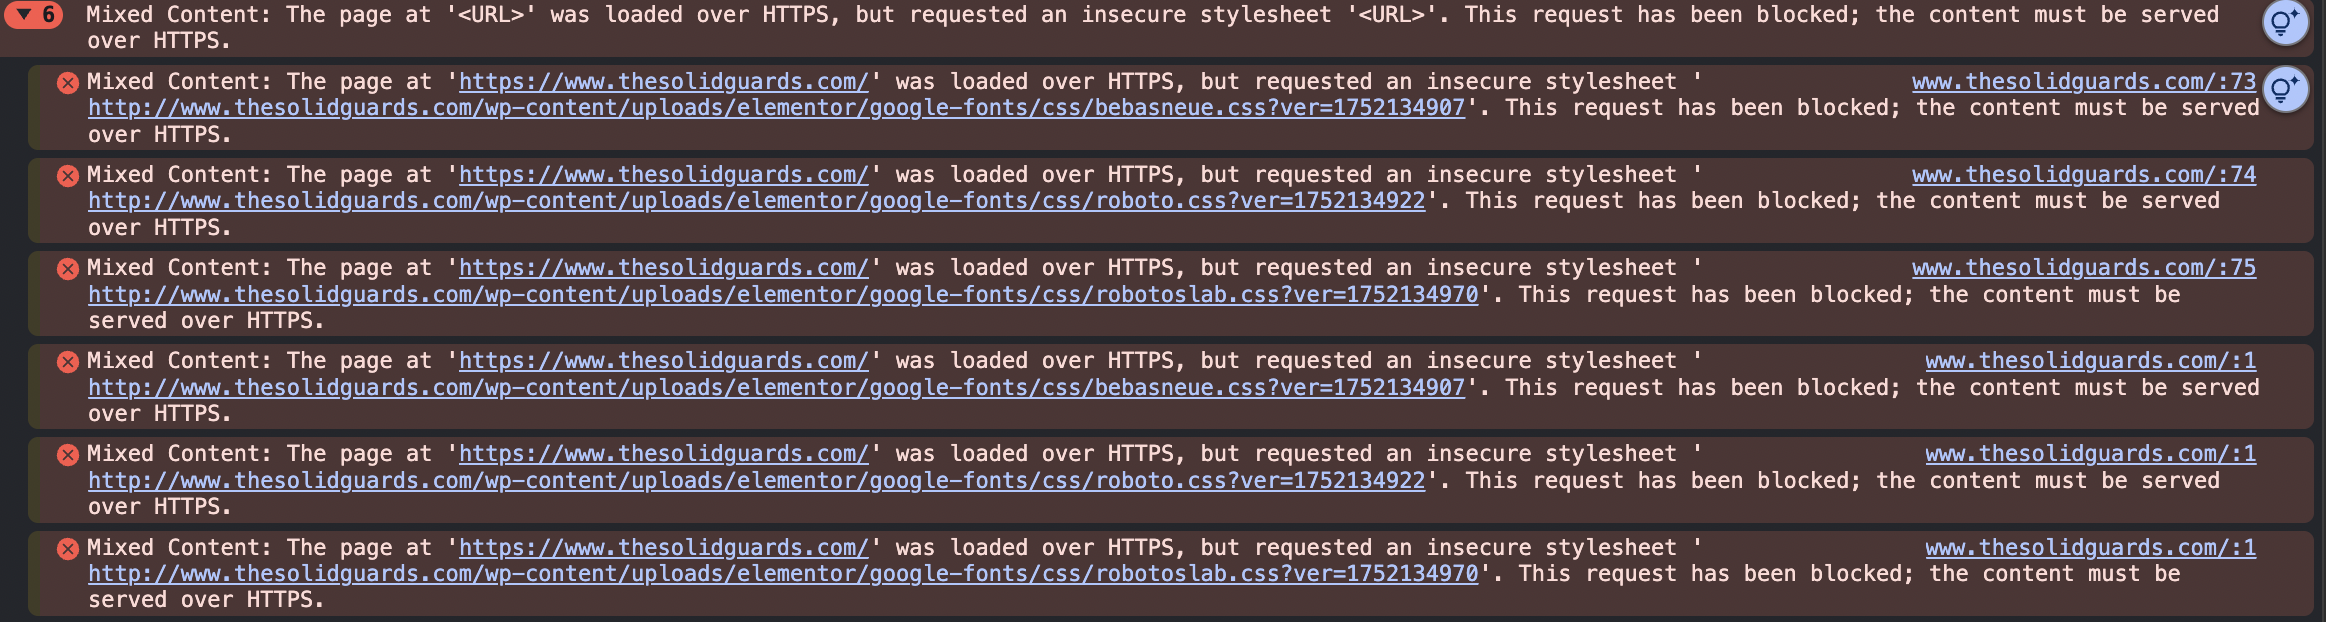Viewport: 2326px width, 622px height.
Task: Click 'served over HTTPS.' ending the :75 error
Action: pyautogui.click(x=206, y=321)
